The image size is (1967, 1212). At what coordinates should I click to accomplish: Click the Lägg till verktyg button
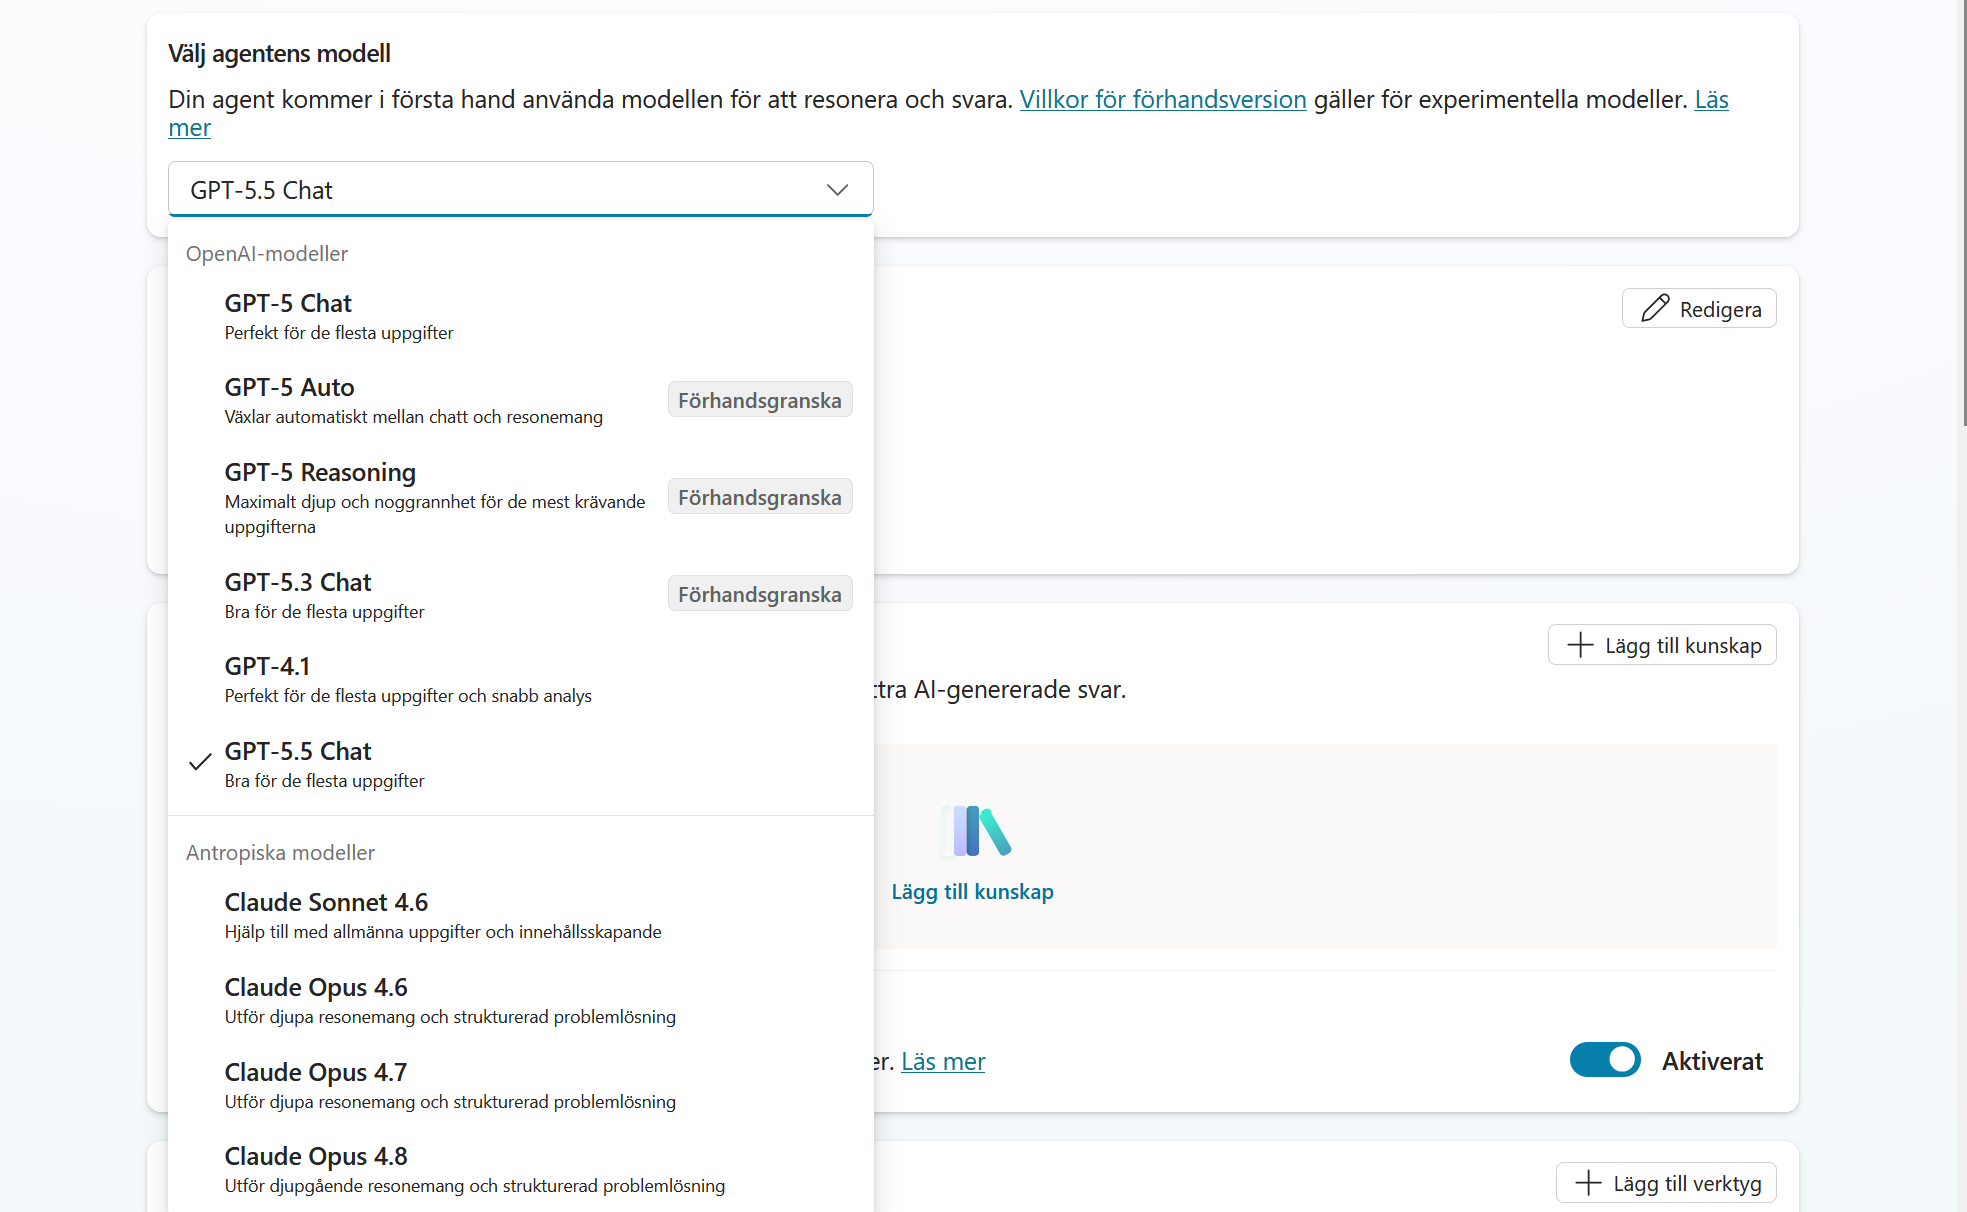click(x=1666, y=1183)
